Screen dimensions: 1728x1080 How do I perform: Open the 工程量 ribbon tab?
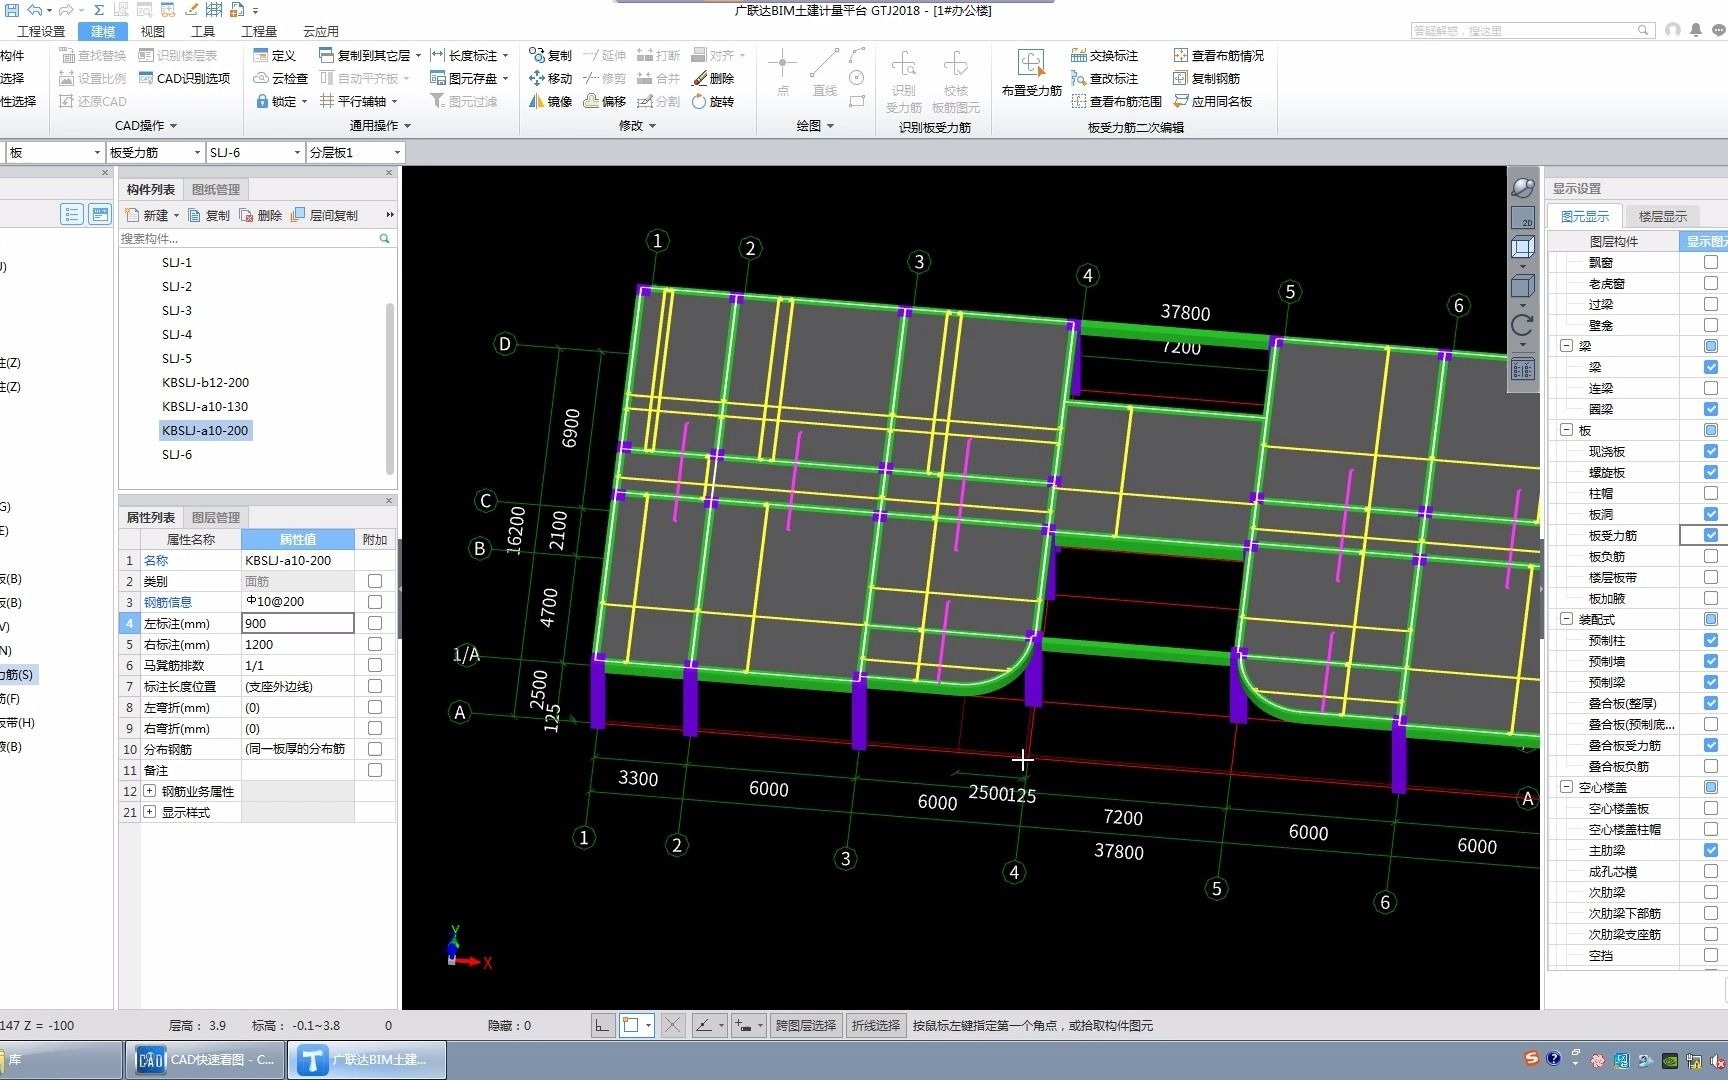(259, 31)
